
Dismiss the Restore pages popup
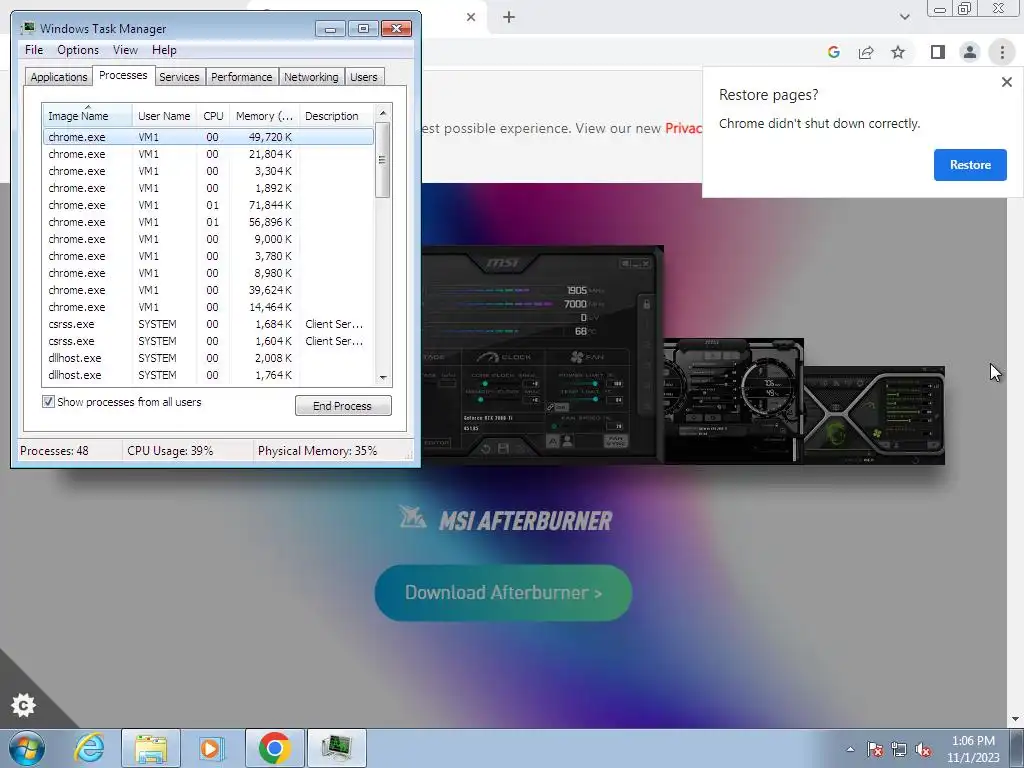point(1006,82)
